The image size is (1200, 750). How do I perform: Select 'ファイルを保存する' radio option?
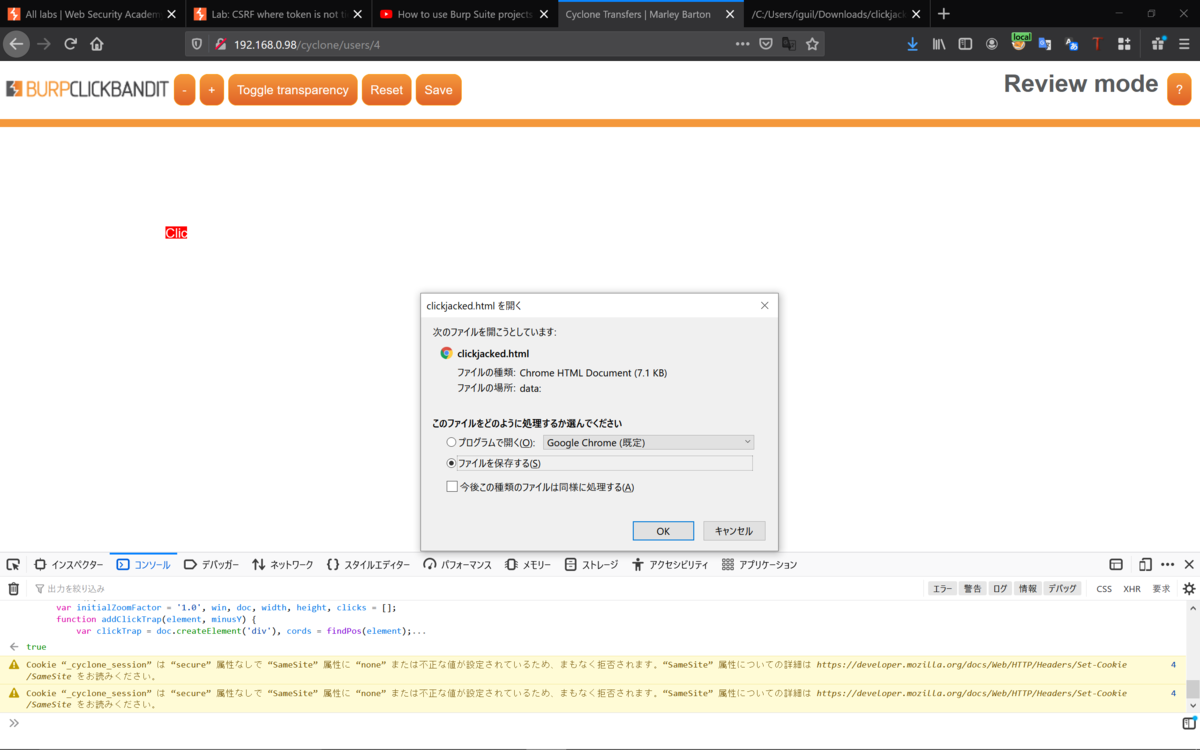452,463
